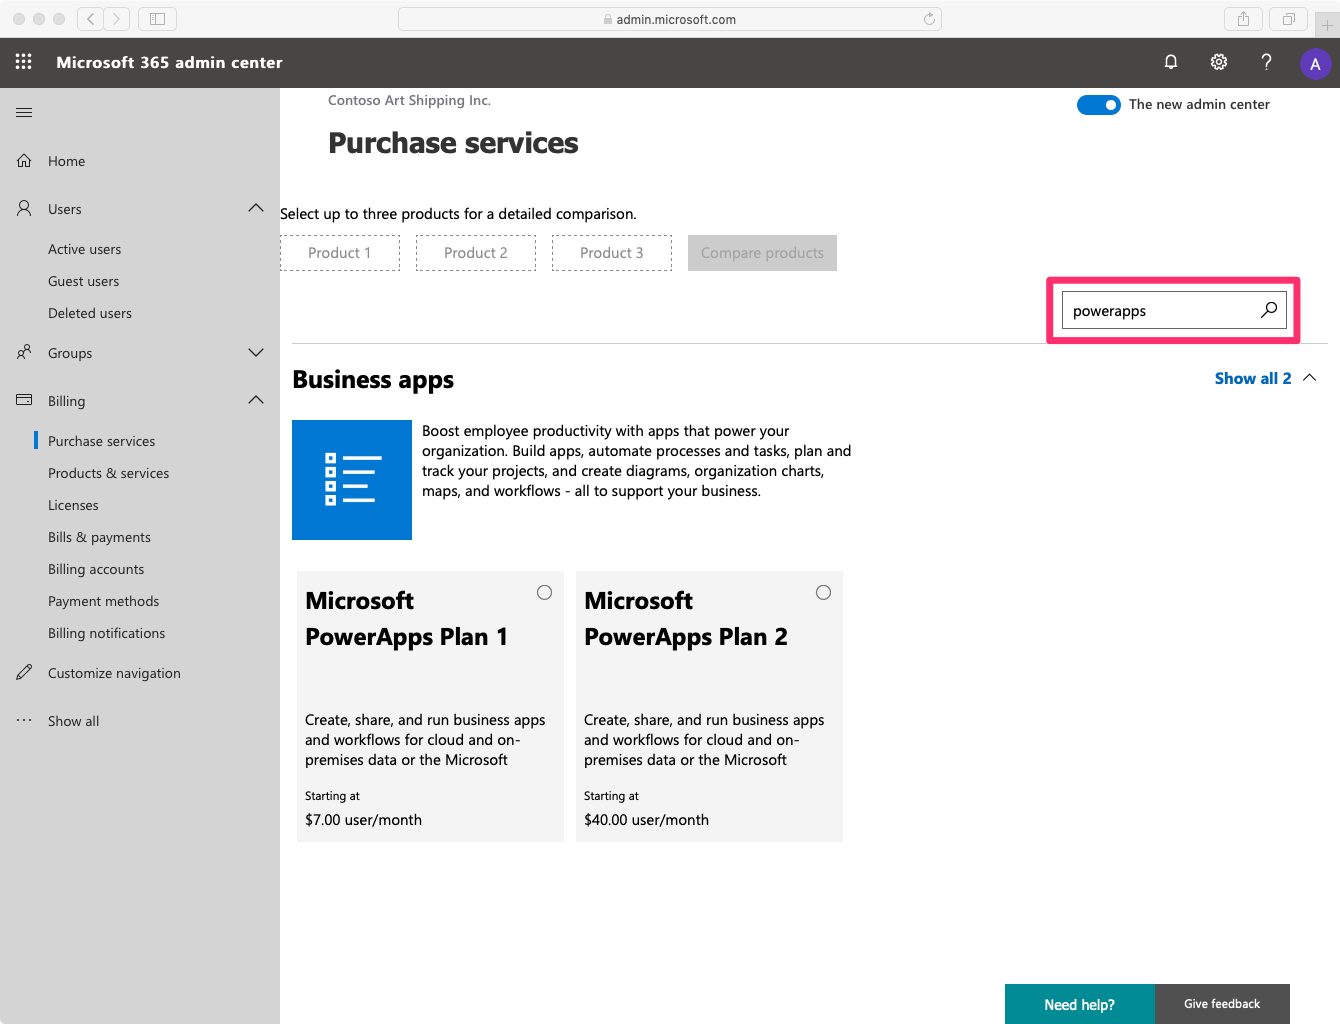Screen dimensions: 1340x1024
Task: Open Active users
Action: pyautogui.click(x=84, y=249)
